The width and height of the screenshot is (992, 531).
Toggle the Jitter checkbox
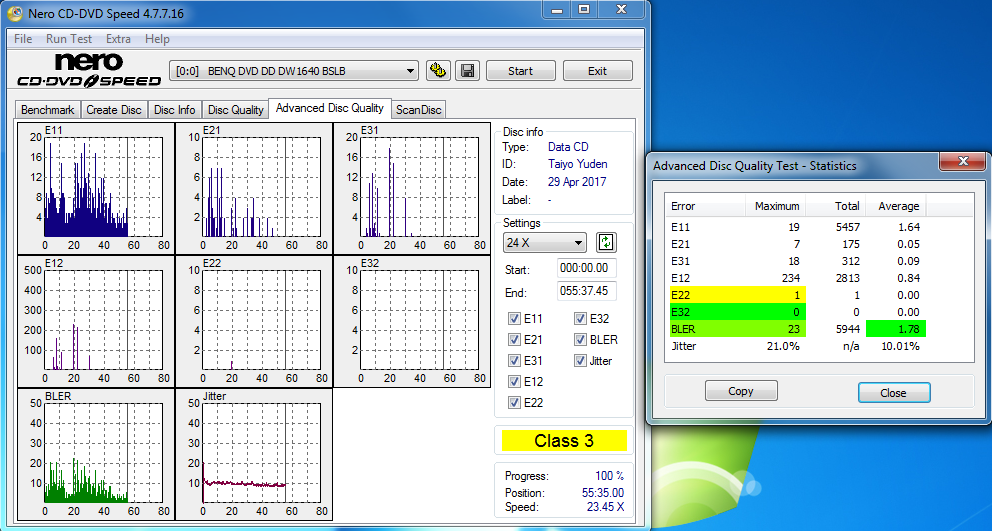point(580,361)
